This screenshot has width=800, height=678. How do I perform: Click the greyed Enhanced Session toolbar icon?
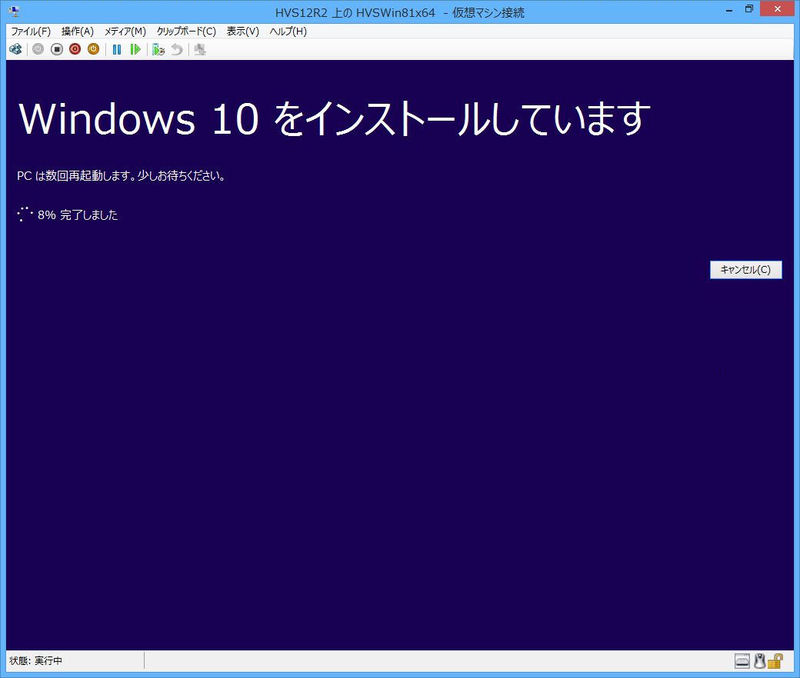click(x=200, y=49)
